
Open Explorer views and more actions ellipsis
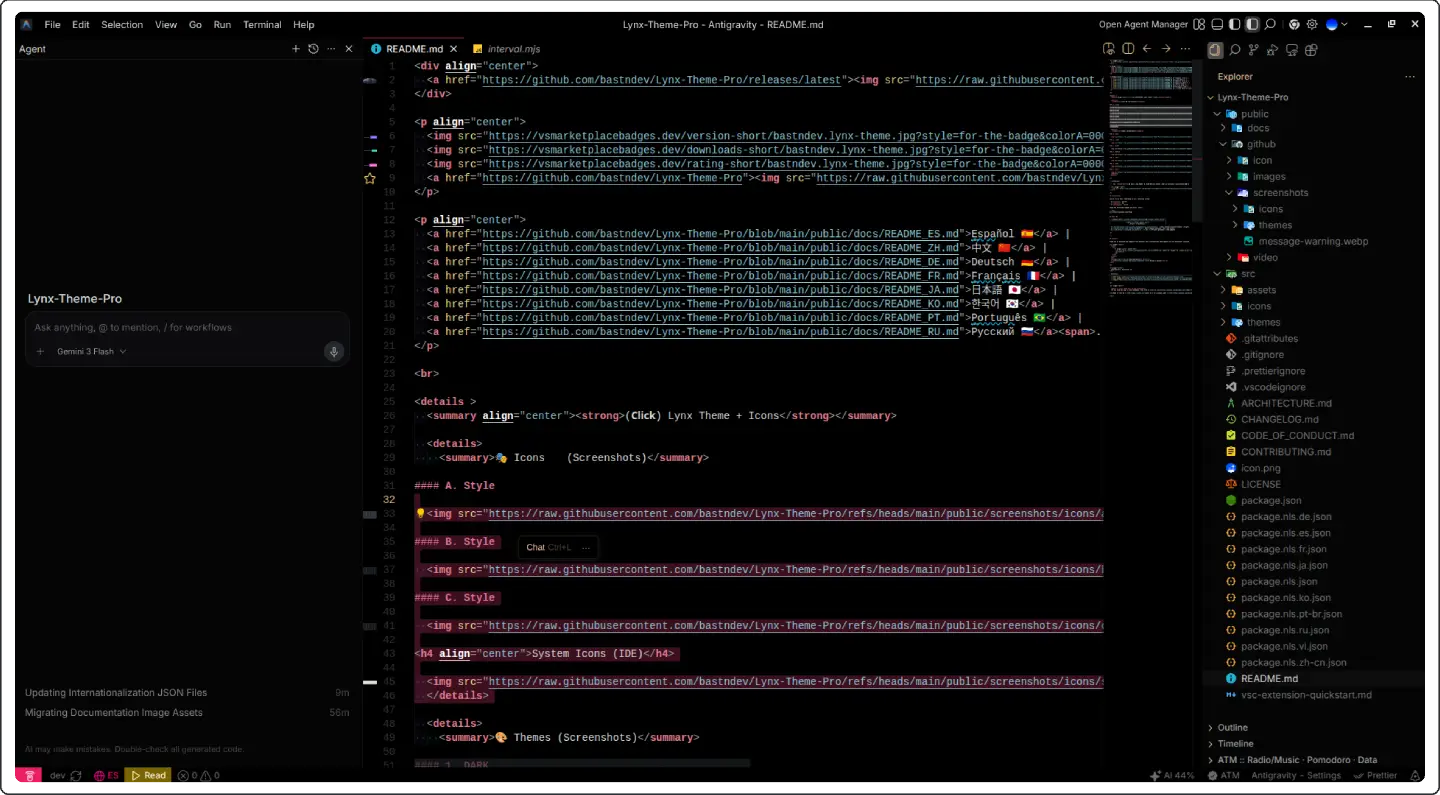click(x=1410, y=76)
